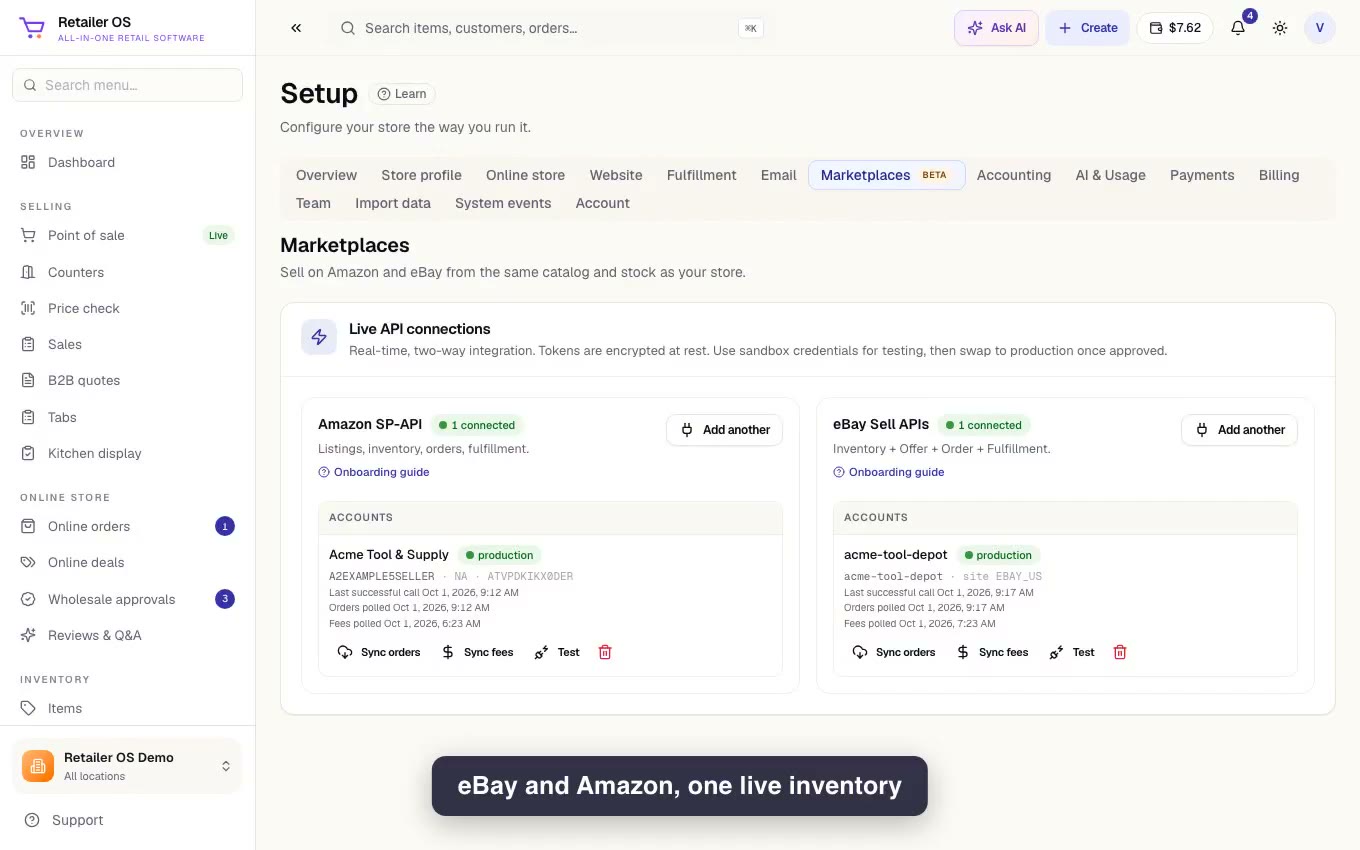The height and width of the screenshot is (850, 1360).
Task: Go to the AI & Usage tab
Action: point(1110,175)
